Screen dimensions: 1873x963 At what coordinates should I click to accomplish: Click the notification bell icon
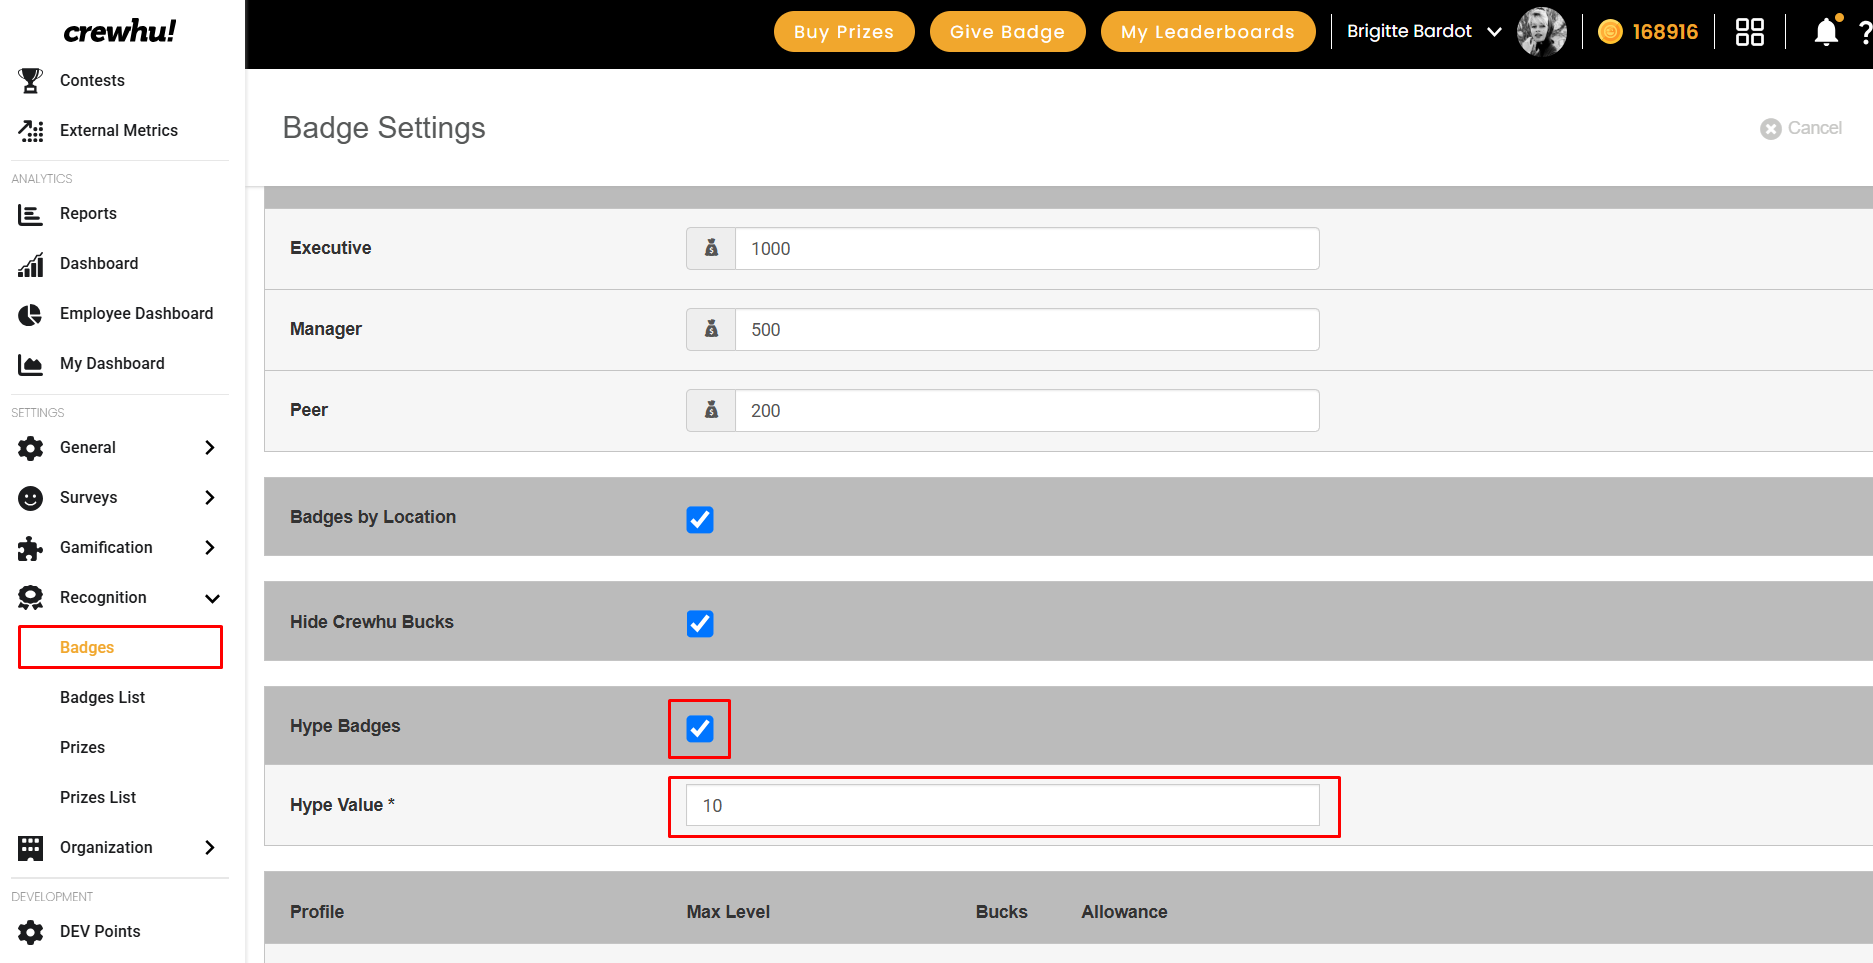tap(1826, 32)
